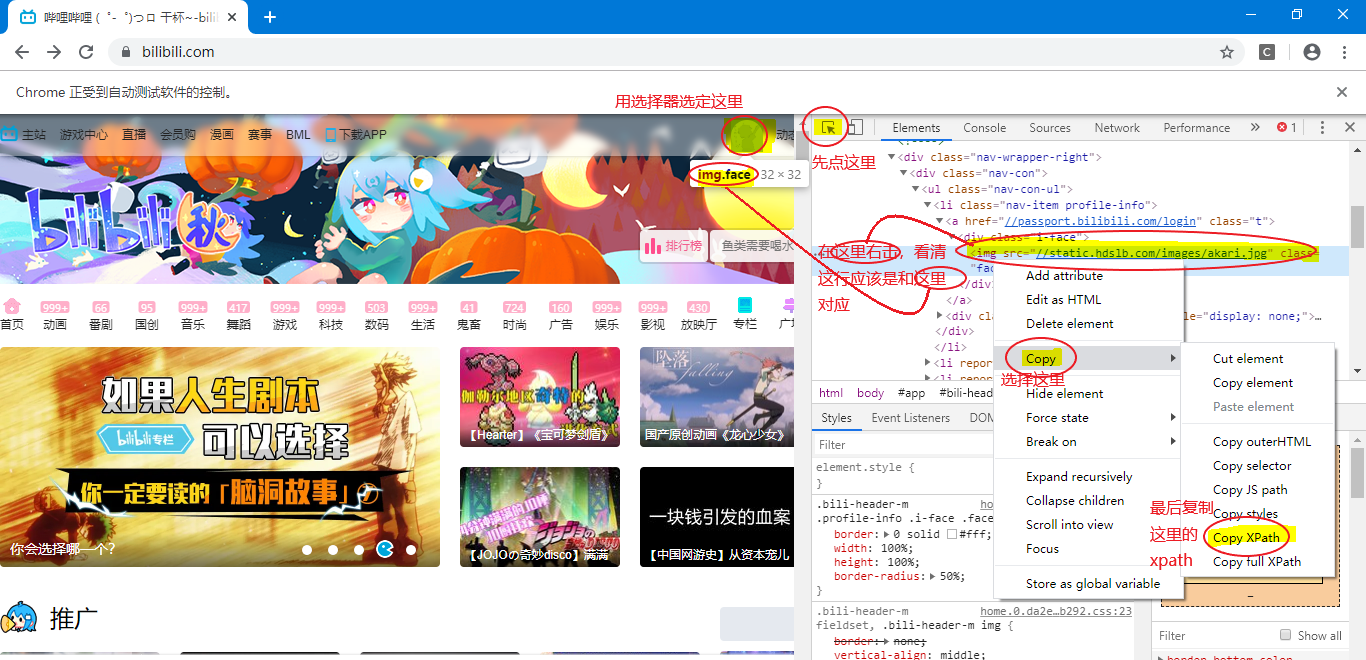Toggle the Show all checkbox in Computed pane
Screen dimensions: 1366x660
[1286, 635]
